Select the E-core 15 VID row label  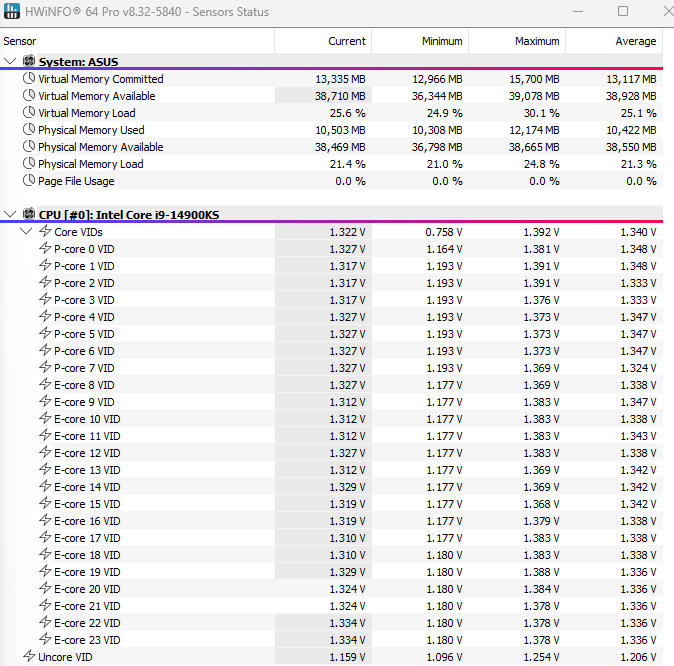click(87, 504)
